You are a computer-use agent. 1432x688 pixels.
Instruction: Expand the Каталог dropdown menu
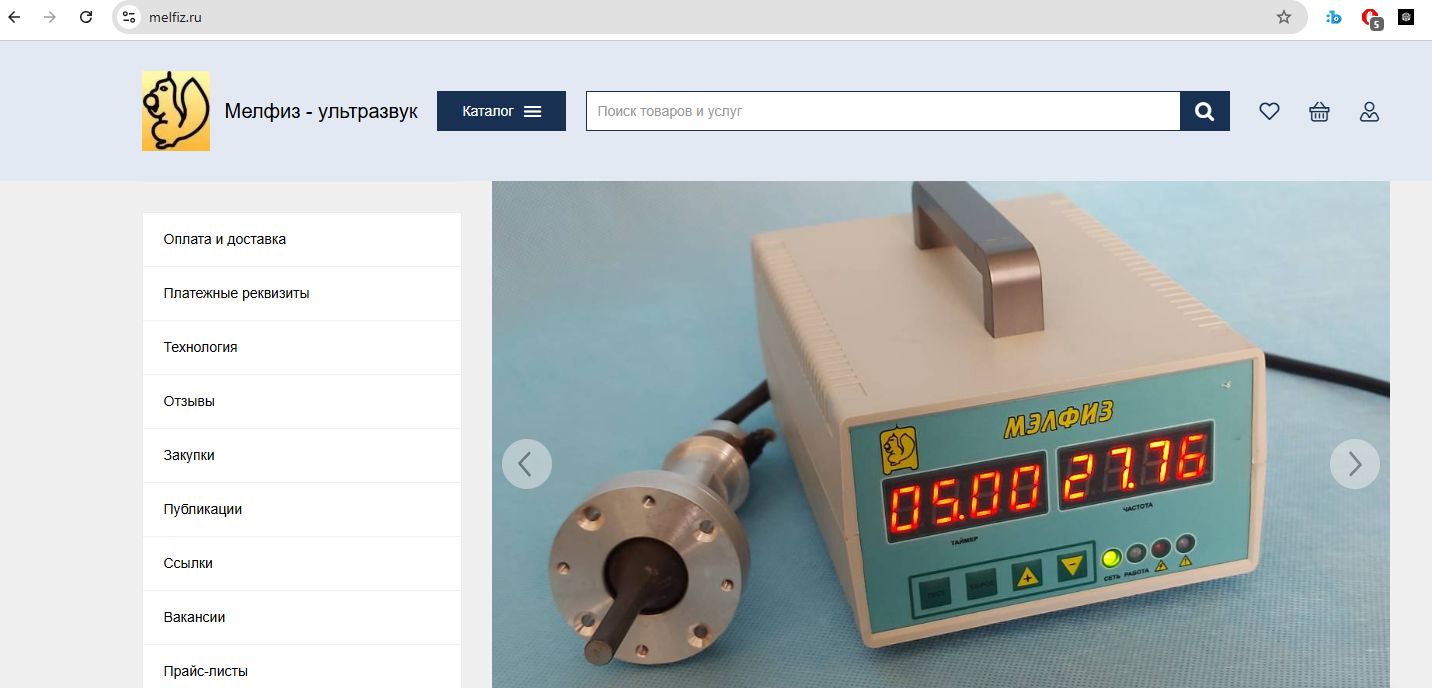pos(501,111)
